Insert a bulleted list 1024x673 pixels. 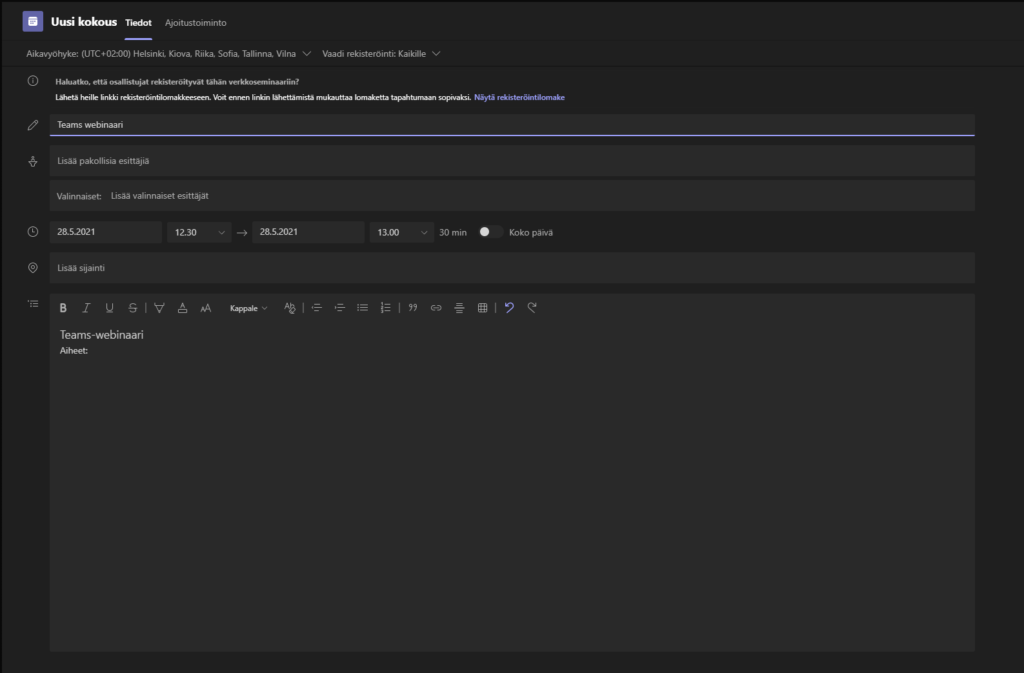[362, 308]
